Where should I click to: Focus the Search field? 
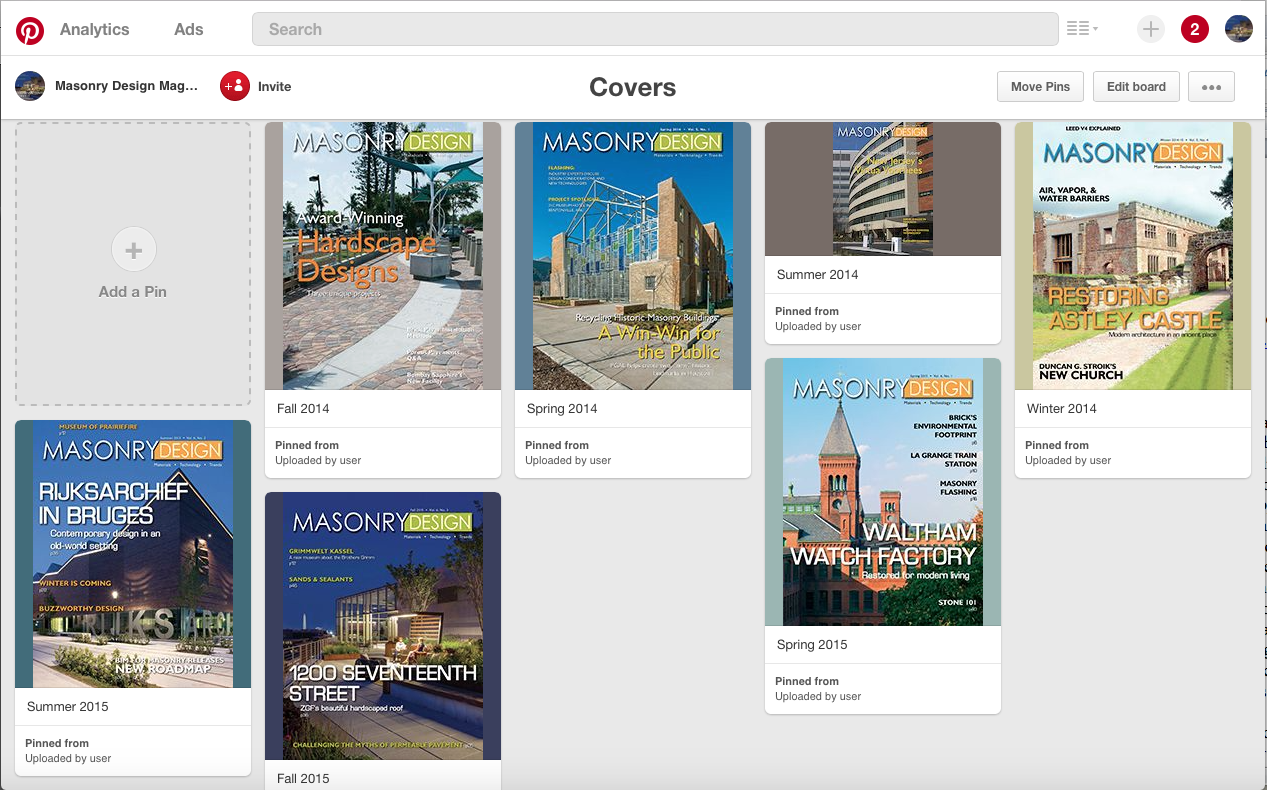pyautogui.click(x=655, y=29)
